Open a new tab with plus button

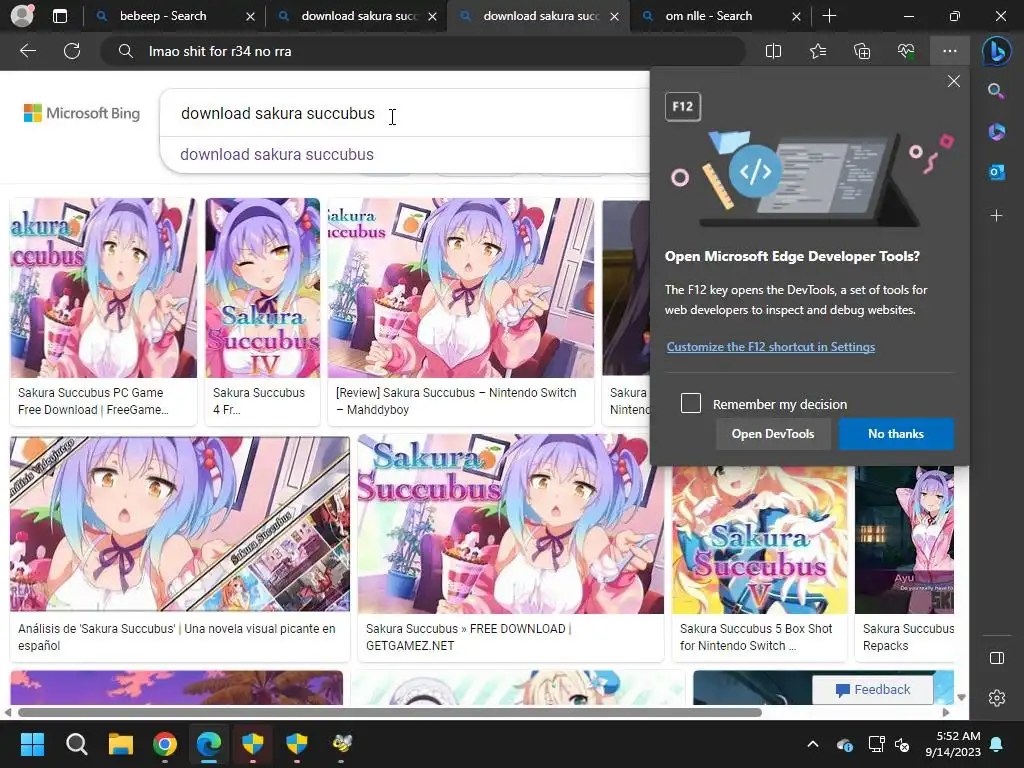pos(829,16)
